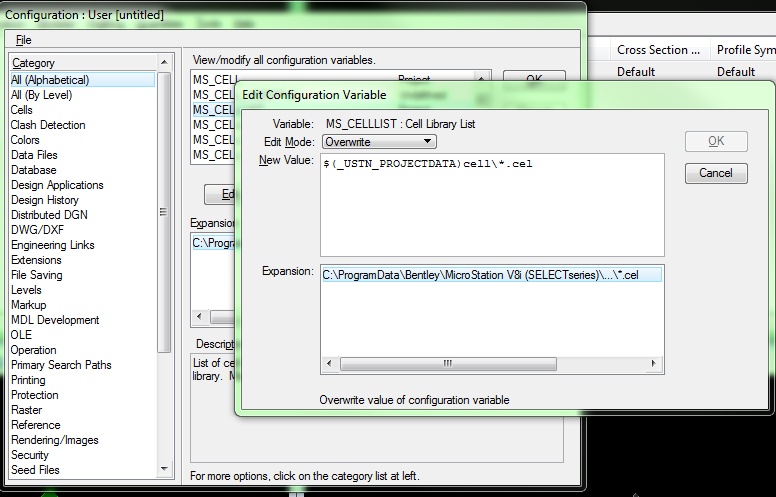Click the Expansion horizontal scrollbar thumb
This screenshot has height=497, width=776.
[448, 364]
